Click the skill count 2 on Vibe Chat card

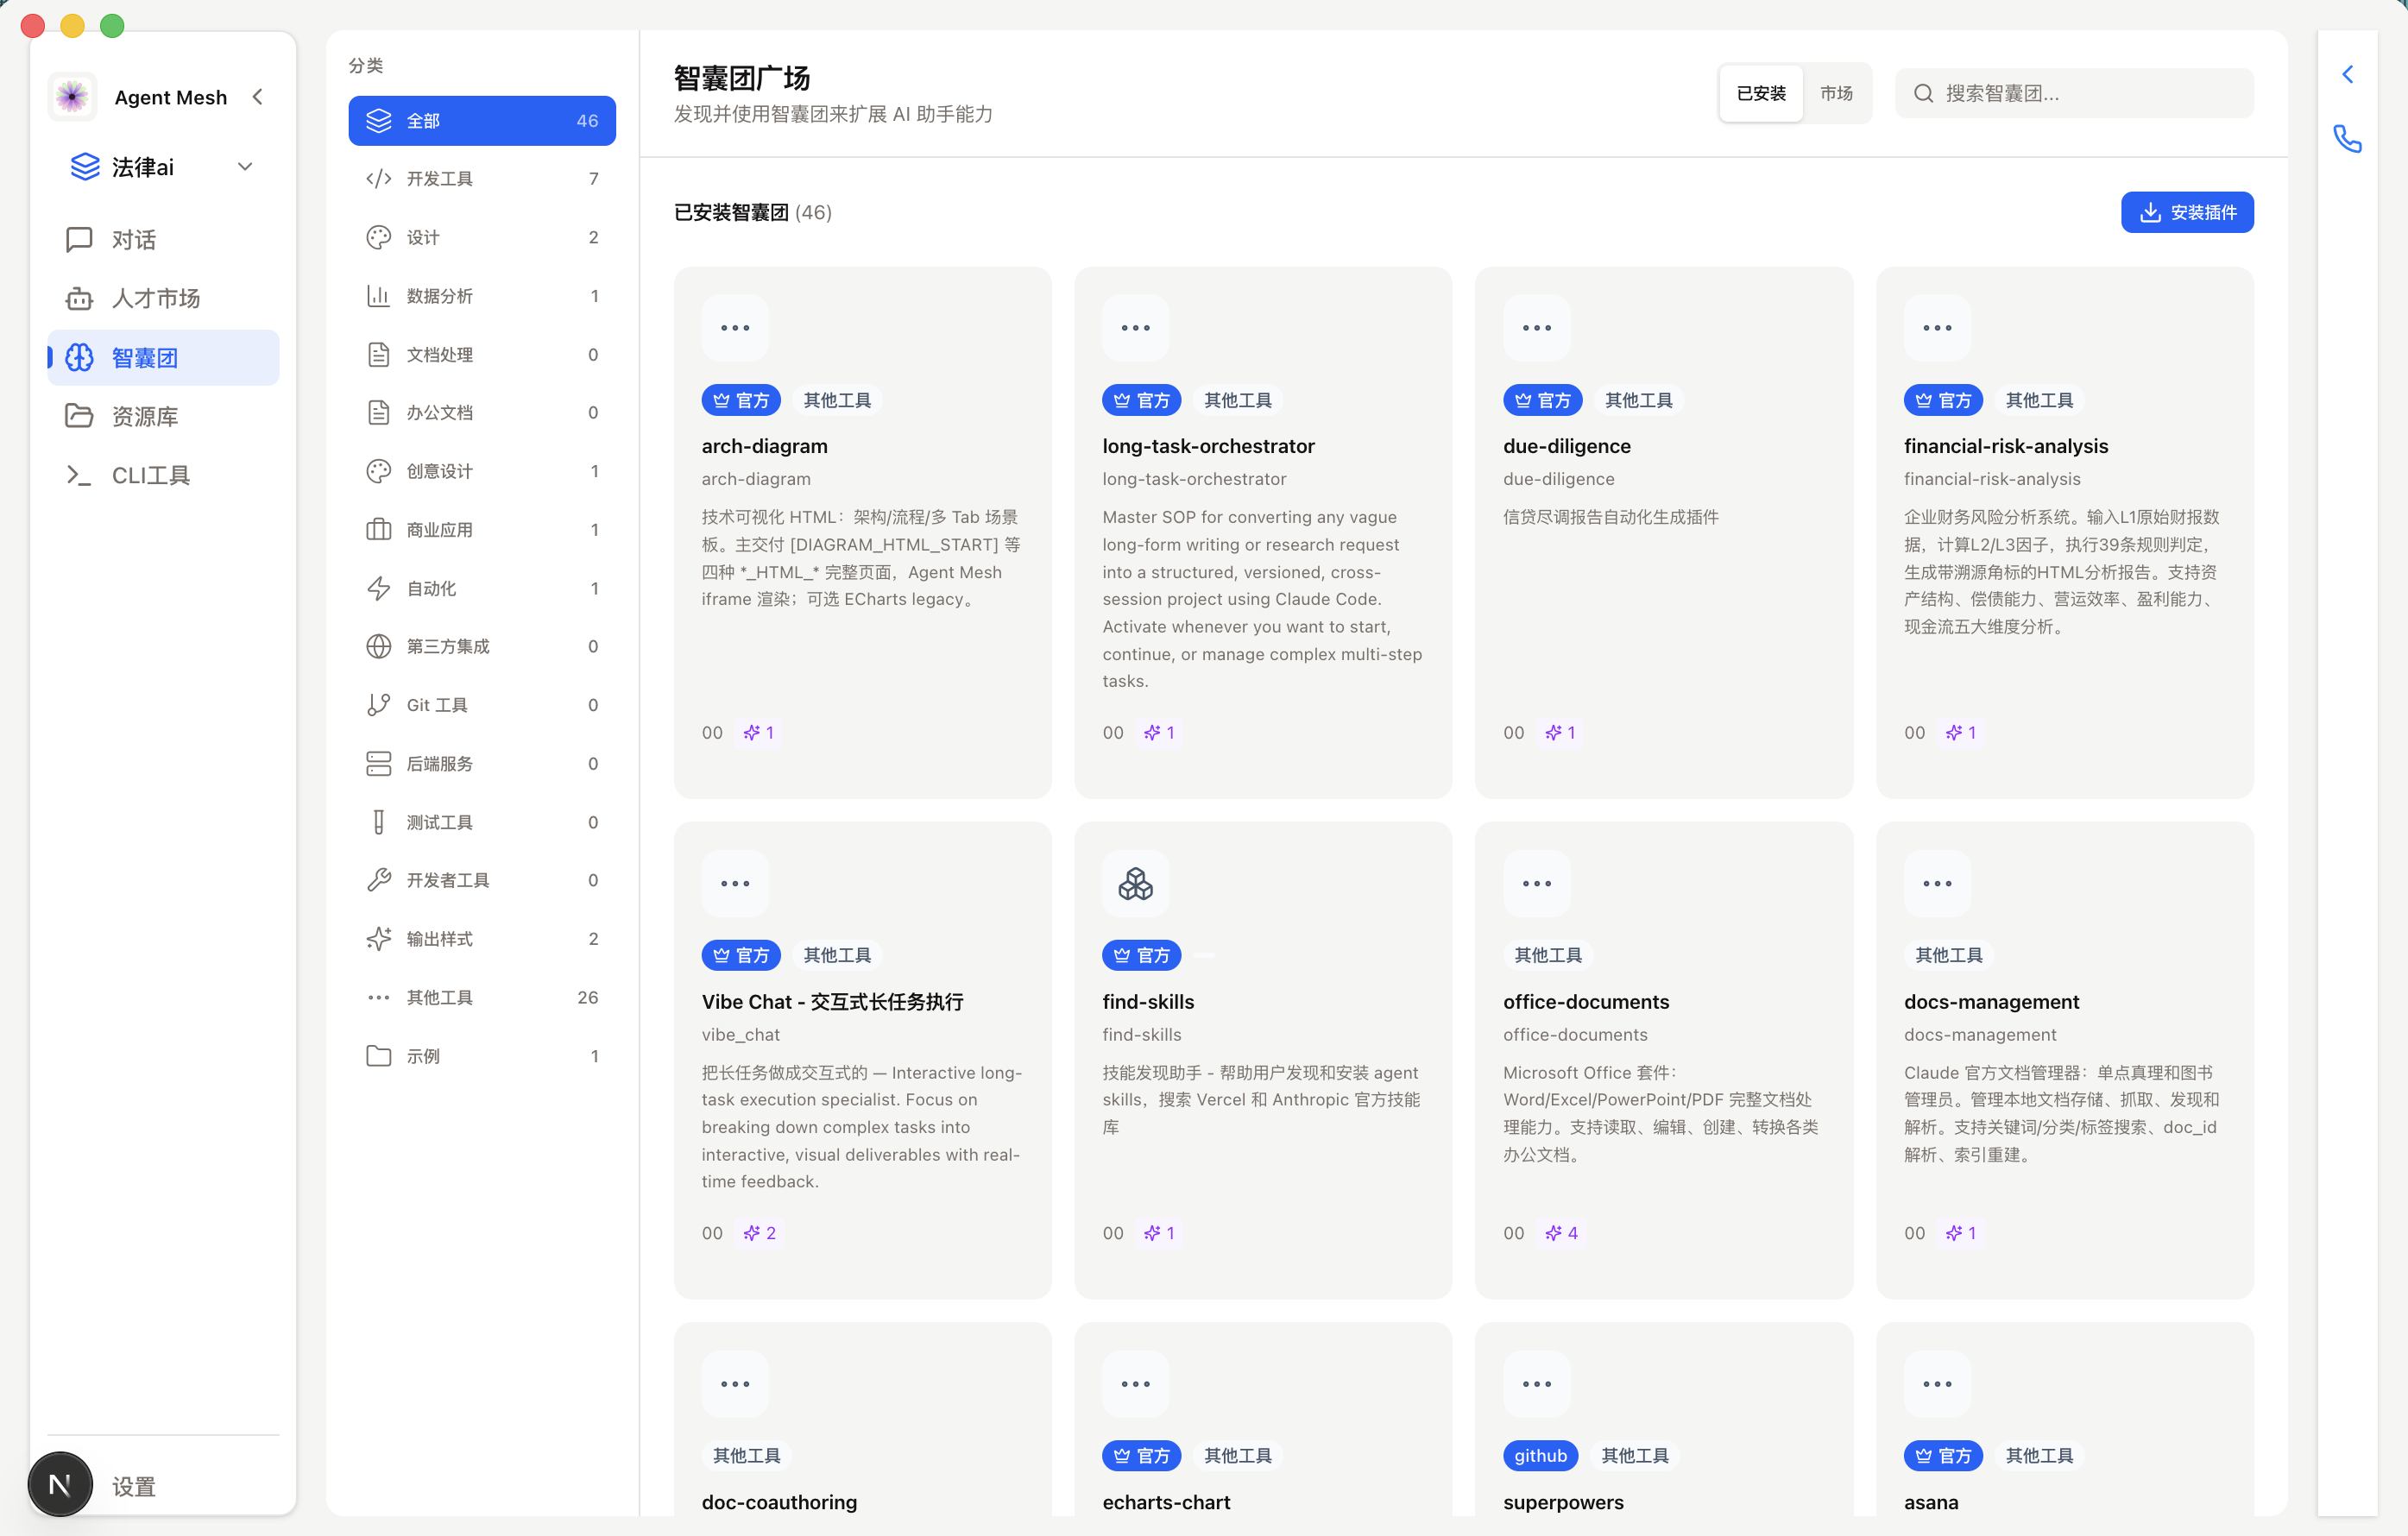pos(760,1233)
